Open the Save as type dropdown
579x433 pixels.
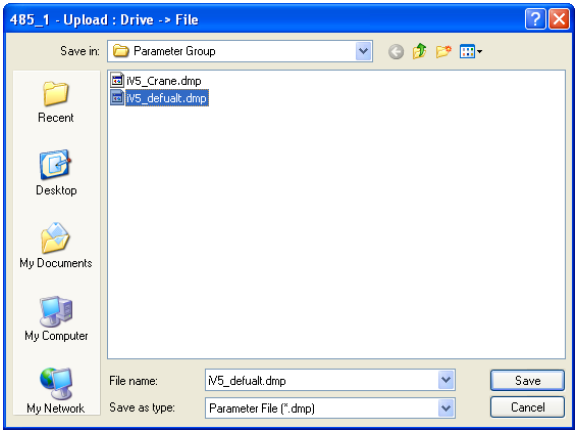click(x=446, y=408)
